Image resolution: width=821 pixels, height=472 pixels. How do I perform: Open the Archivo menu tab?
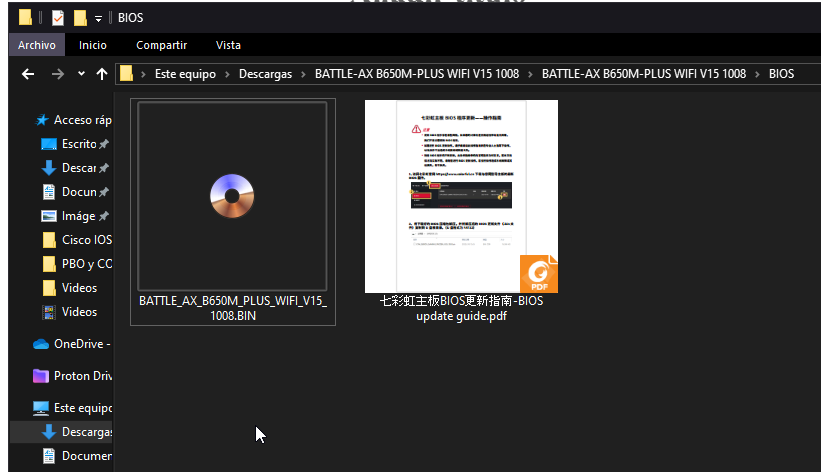[37, 45]
